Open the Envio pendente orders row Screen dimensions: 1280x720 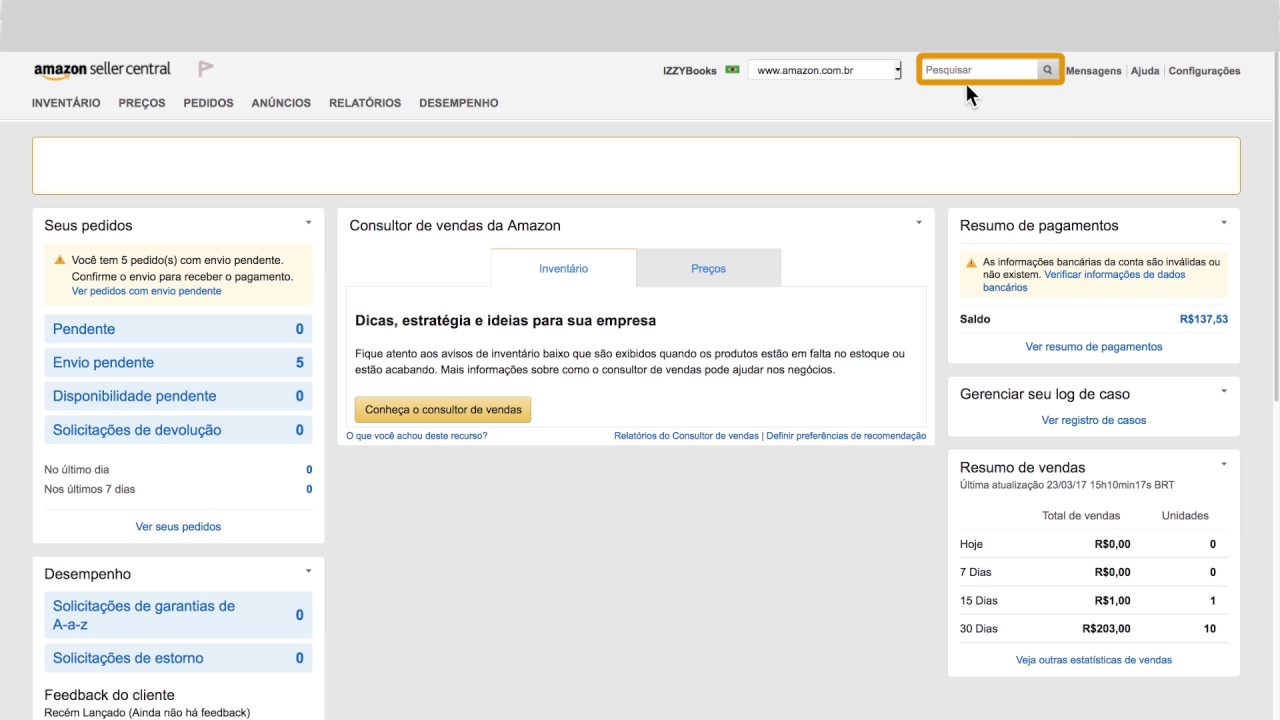(178, 362)
